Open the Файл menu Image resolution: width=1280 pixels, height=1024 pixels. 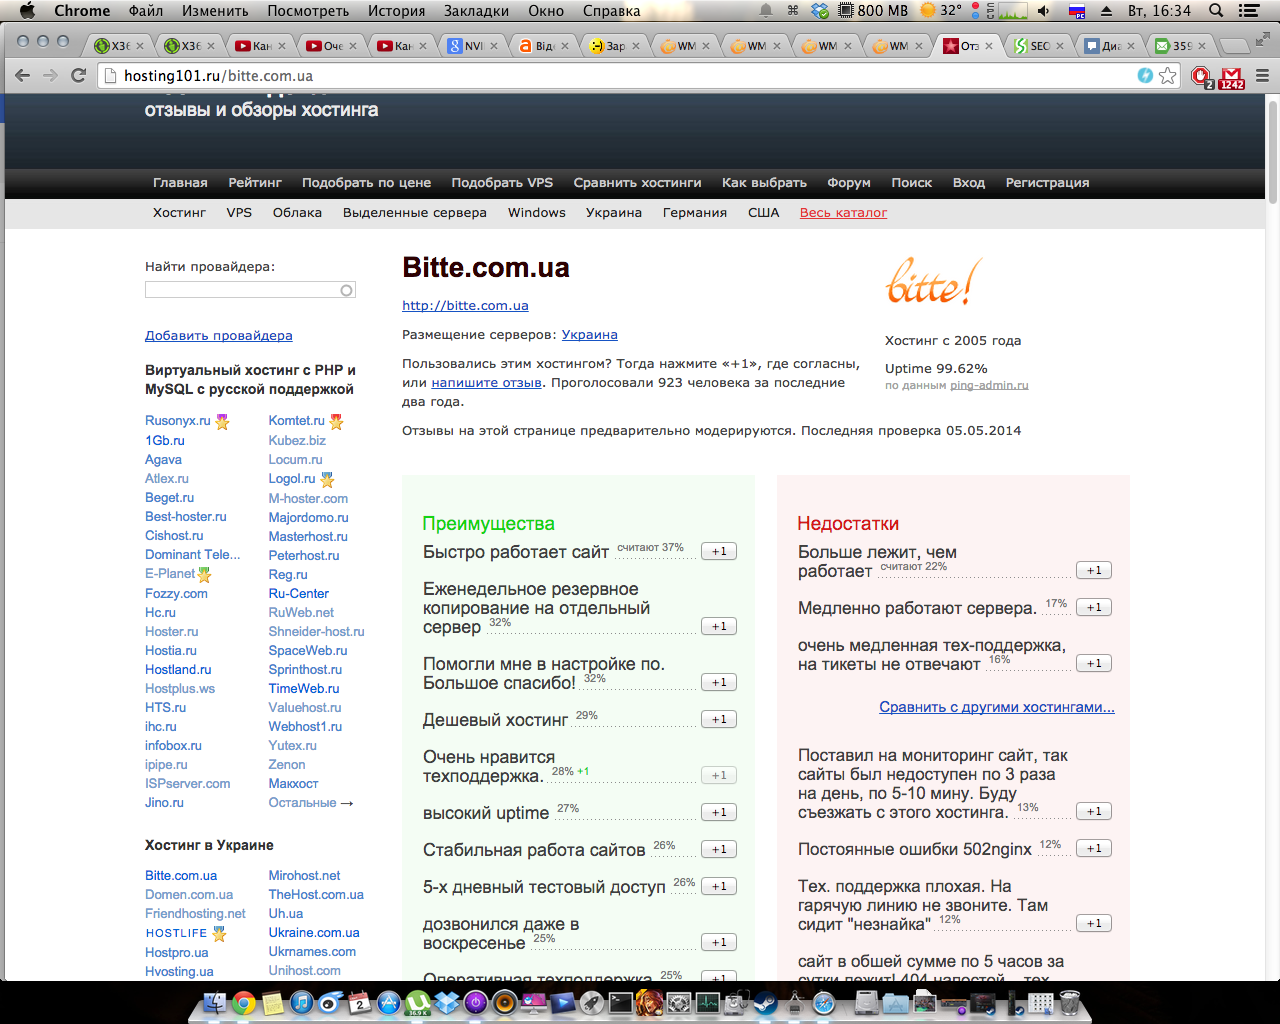pos(146,11)
